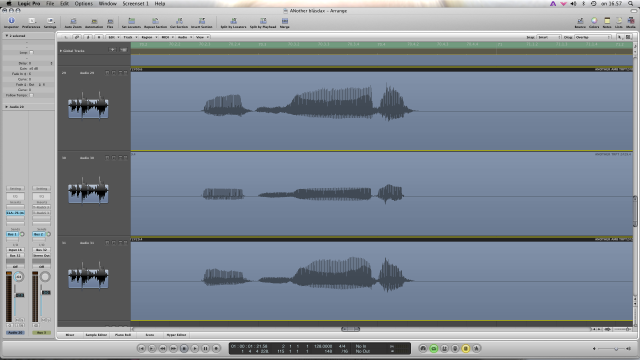Screen dimensions: 640x360
Task: Toggle the Follow Tempo checkbox
Action: coord(31,95)
